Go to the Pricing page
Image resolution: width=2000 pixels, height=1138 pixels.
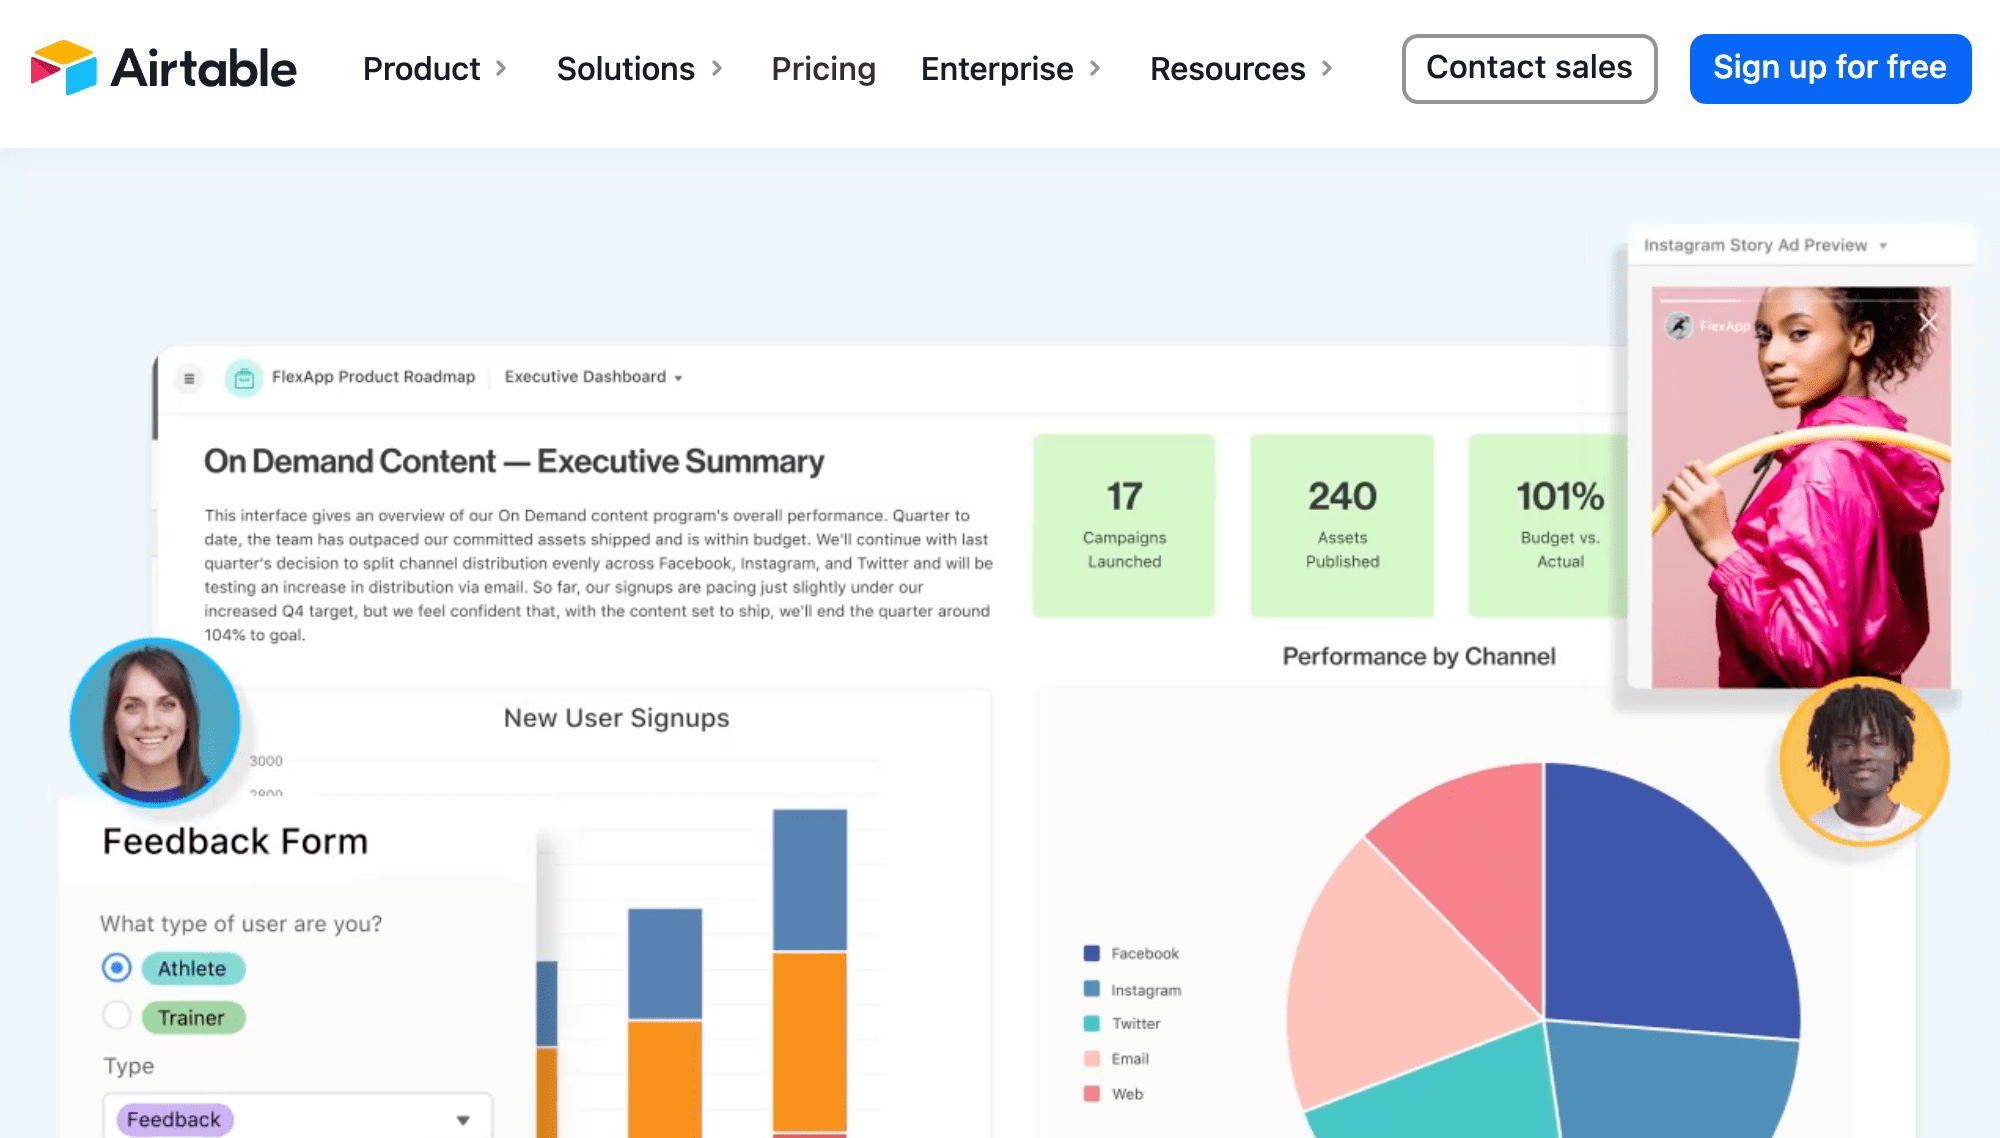[x=823, y=69]
